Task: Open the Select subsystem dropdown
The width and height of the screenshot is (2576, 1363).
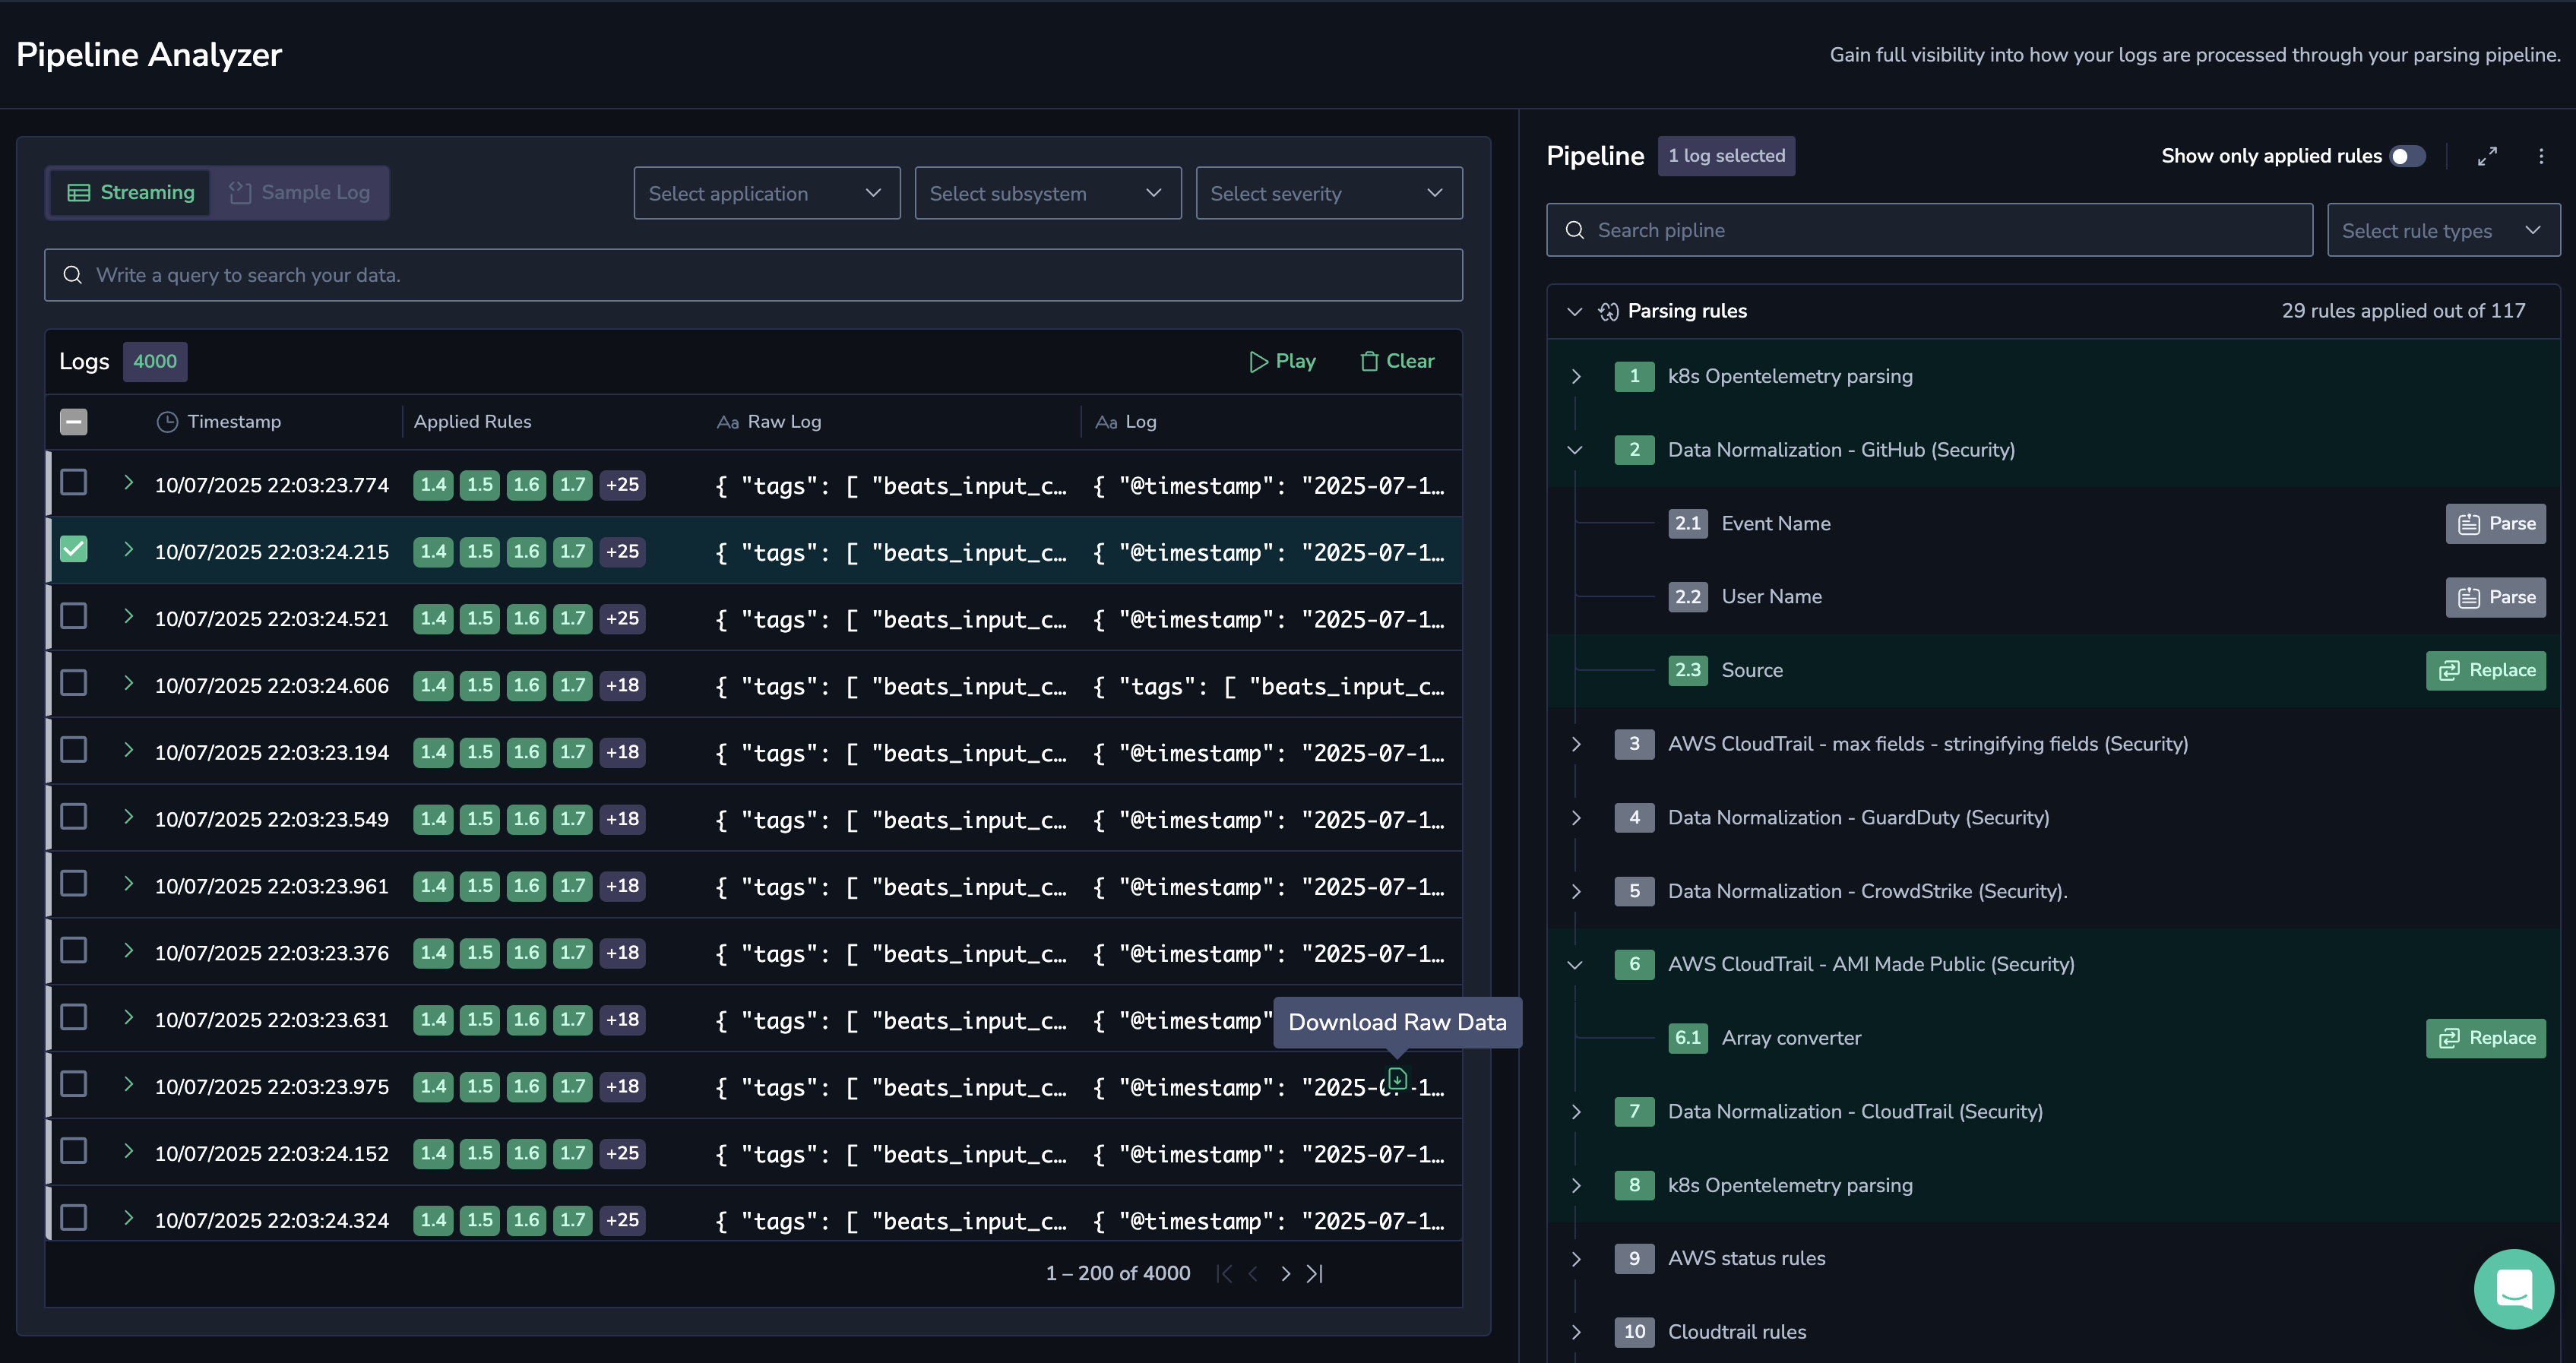Action: (1048, 193)
